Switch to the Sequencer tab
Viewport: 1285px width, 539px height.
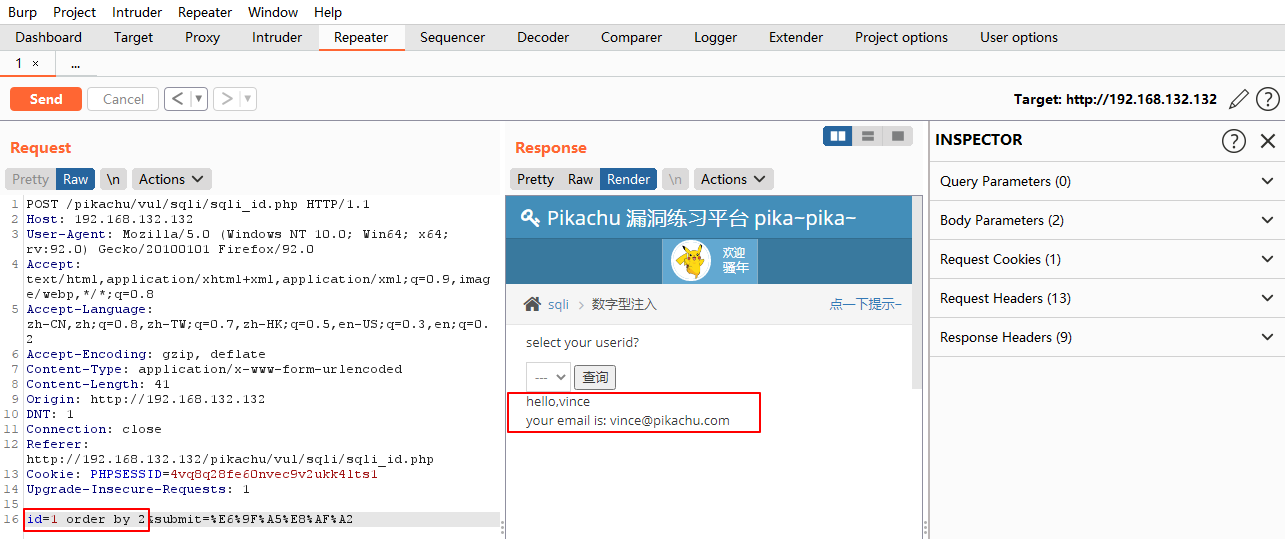pyautogui.click(x=453, y=37)
